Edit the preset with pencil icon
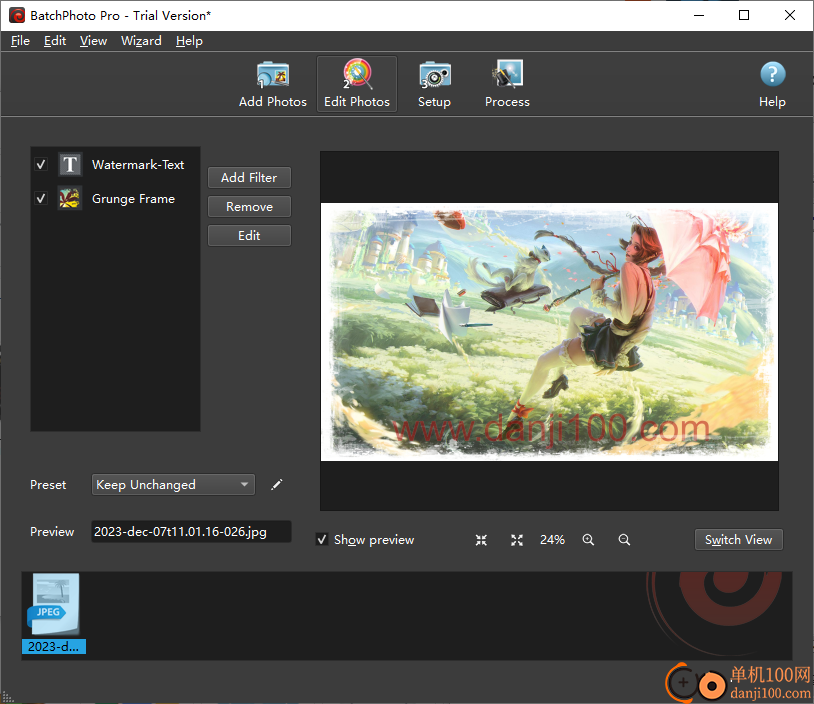The image size is (814, 704). 277,484
